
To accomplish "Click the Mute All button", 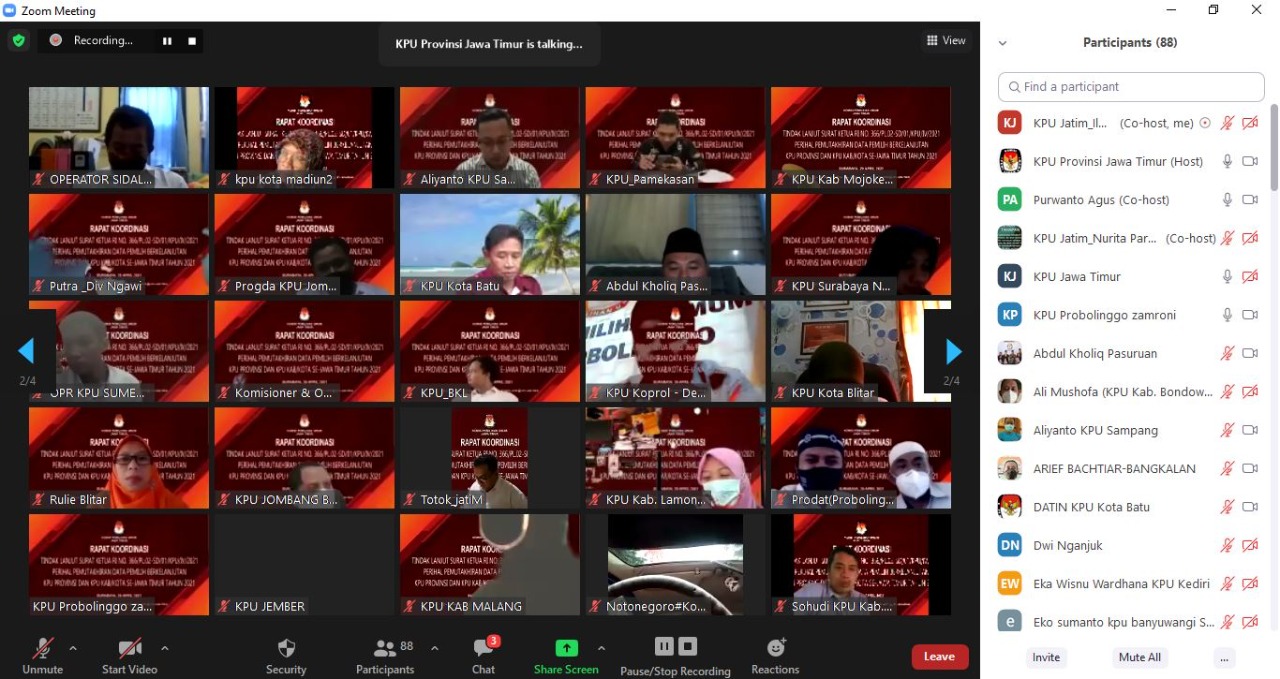I will pyautogui.click(x=1139, y=657).
